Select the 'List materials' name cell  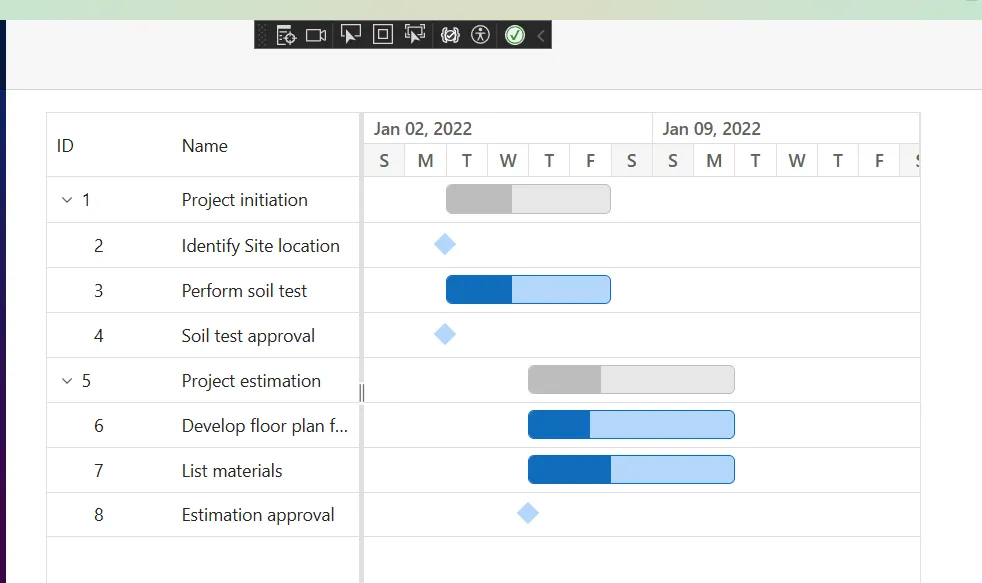tap(266, 470)
